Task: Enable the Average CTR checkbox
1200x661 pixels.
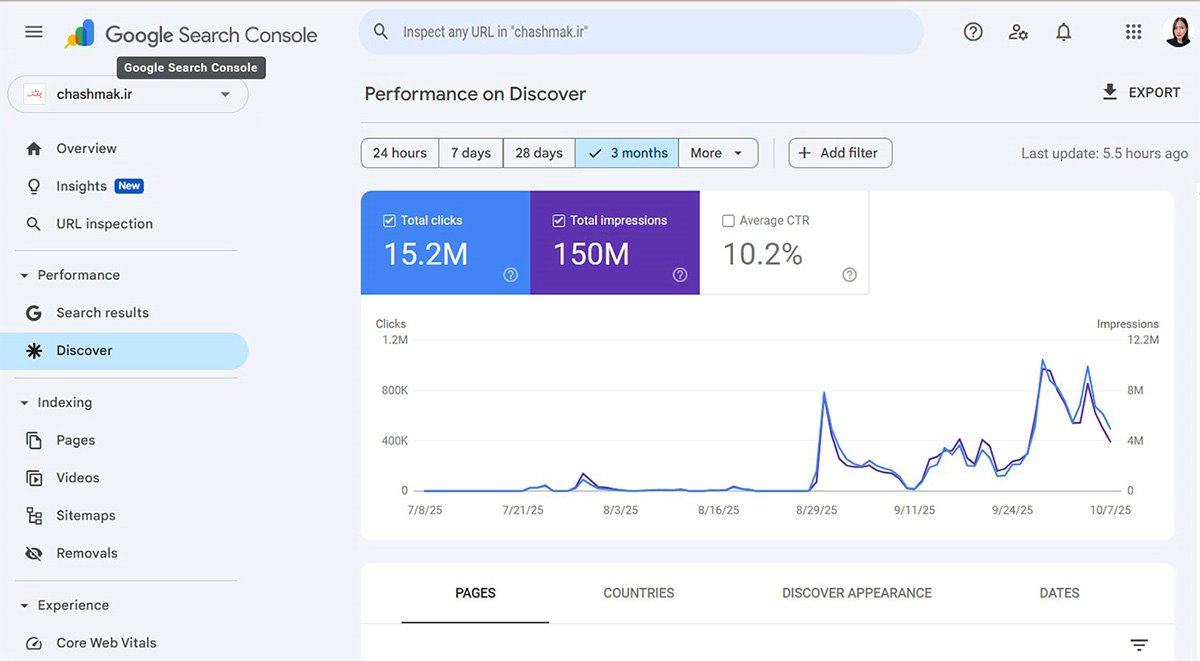Action: [728, 221]
